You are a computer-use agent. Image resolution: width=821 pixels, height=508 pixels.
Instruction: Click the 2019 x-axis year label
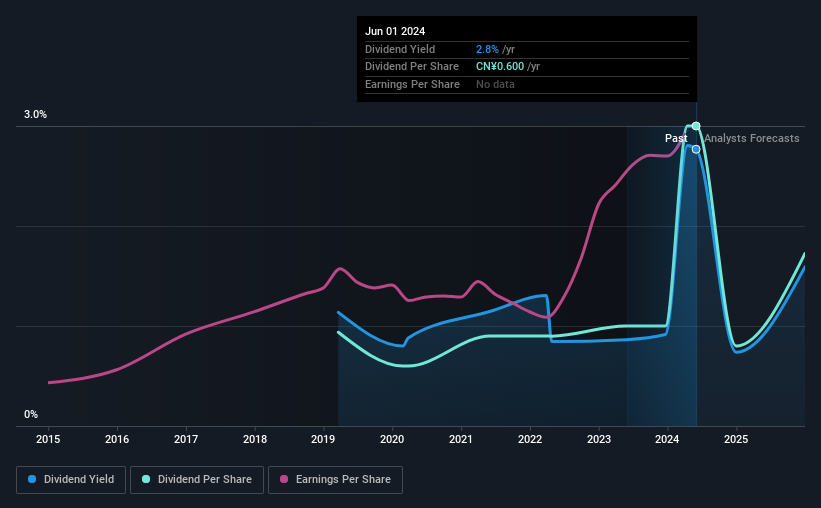point(323,439)
